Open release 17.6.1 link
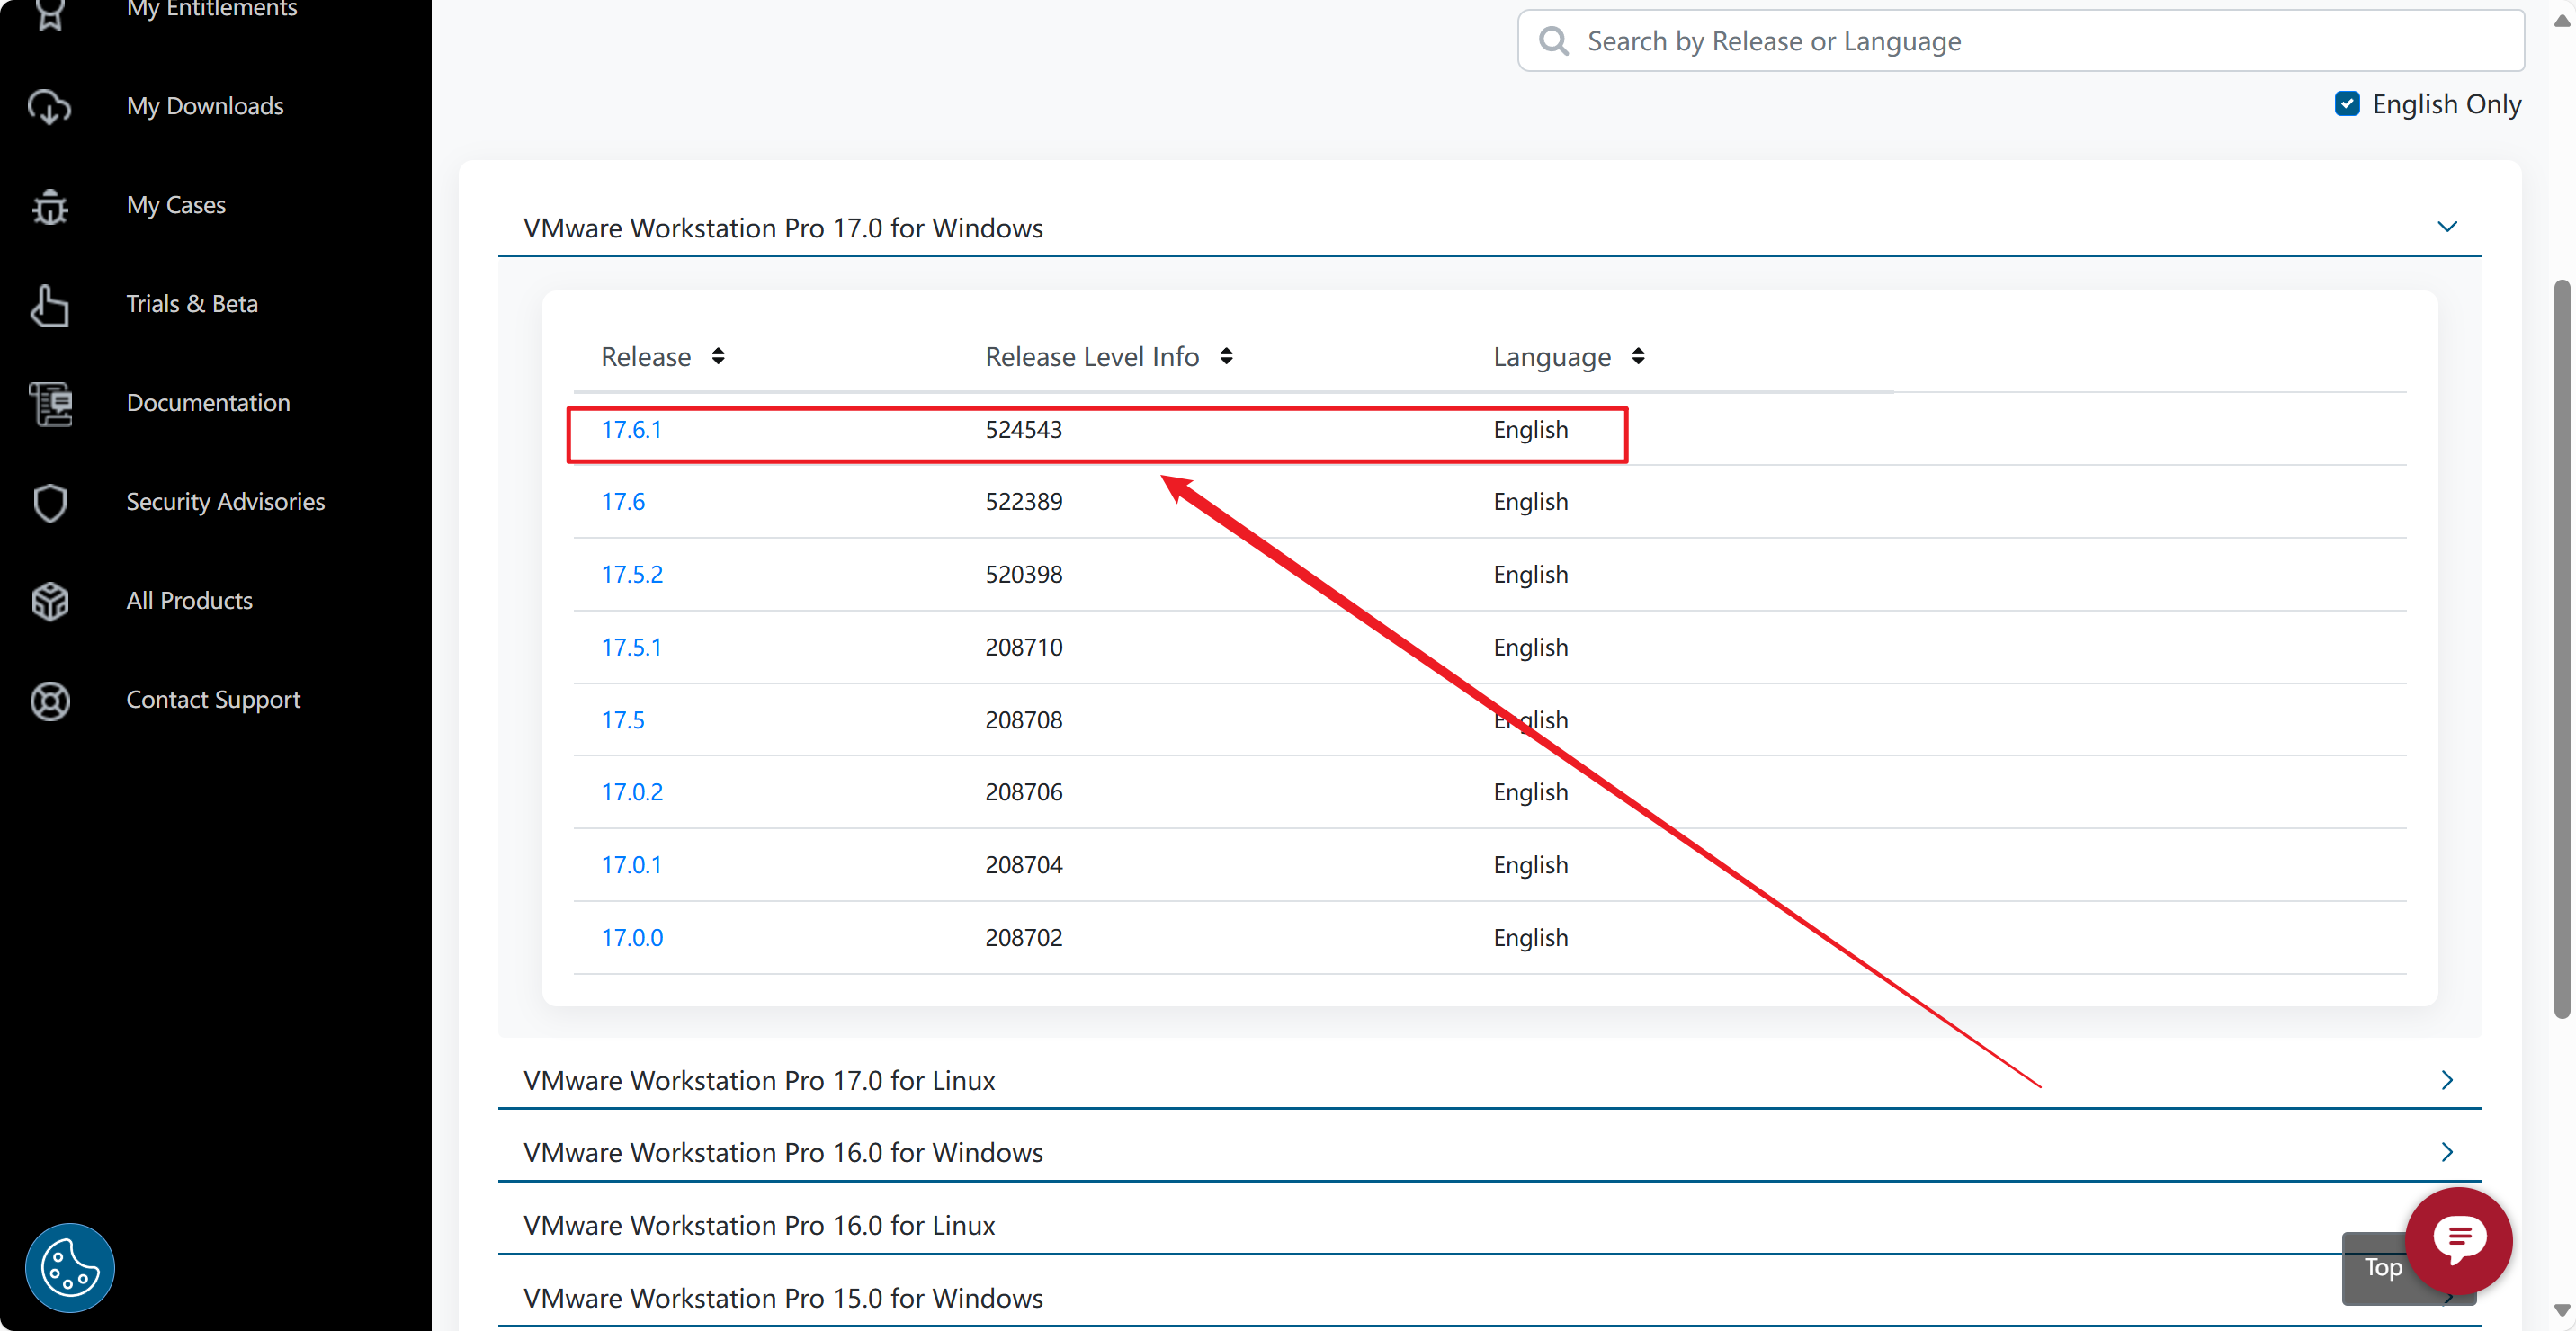 click(631, 430)
